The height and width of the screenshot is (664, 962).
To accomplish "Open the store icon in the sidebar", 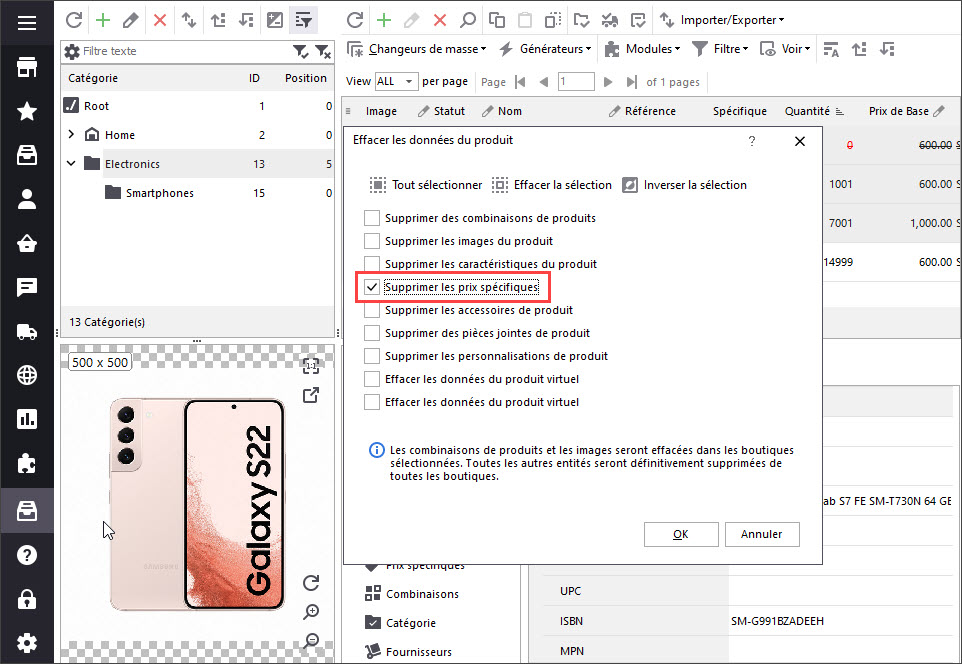I will click(x=26, y=67).
